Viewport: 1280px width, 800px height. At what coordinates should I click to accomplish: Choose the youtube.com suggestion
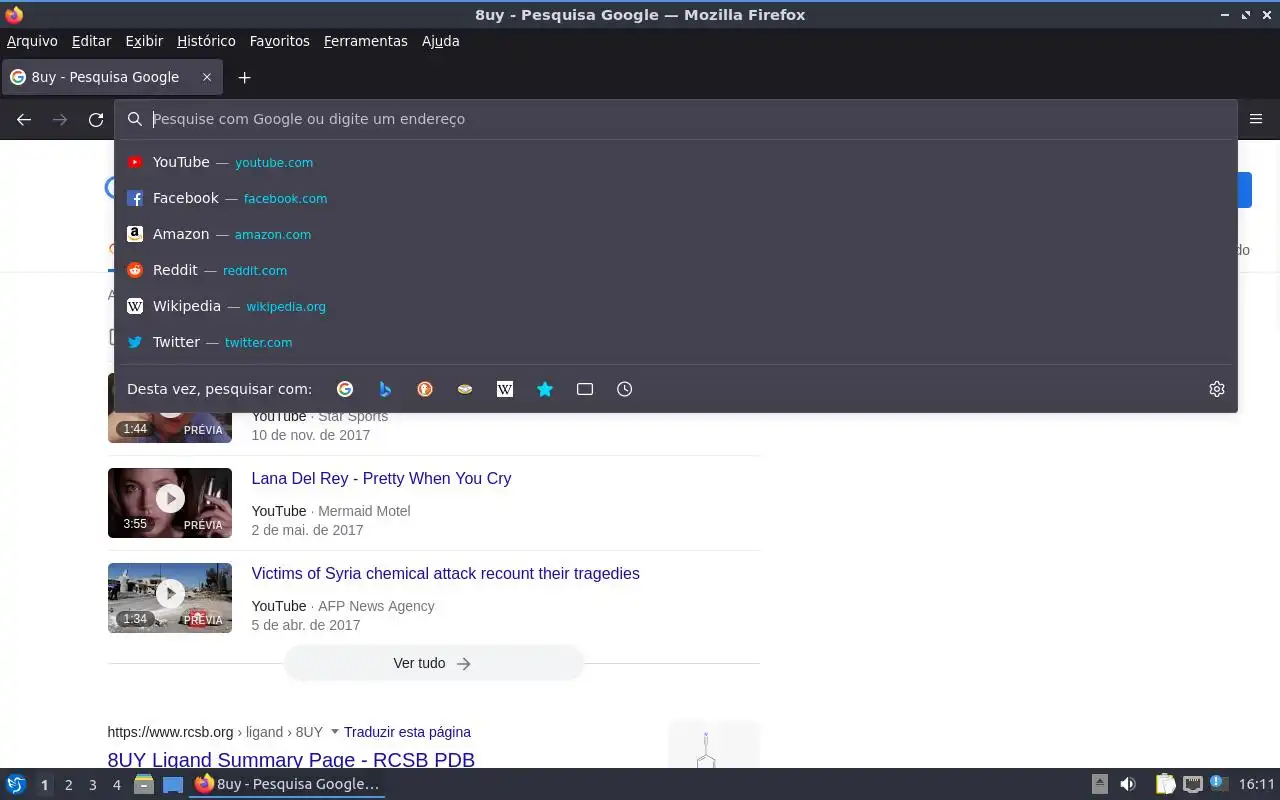pyautogui.click(x=676, y=162)
